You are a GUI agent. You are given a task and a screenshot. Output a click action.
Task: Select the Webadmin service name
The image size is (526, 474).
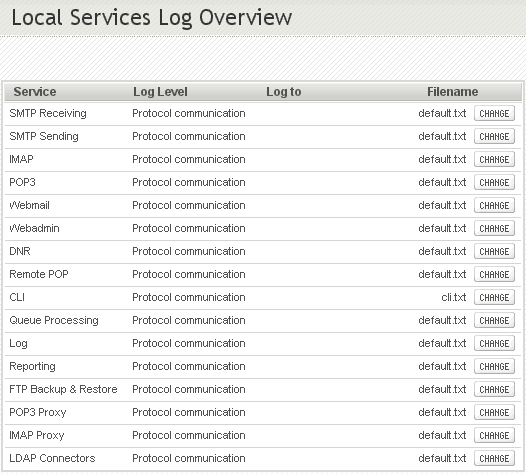pos(35,228)
